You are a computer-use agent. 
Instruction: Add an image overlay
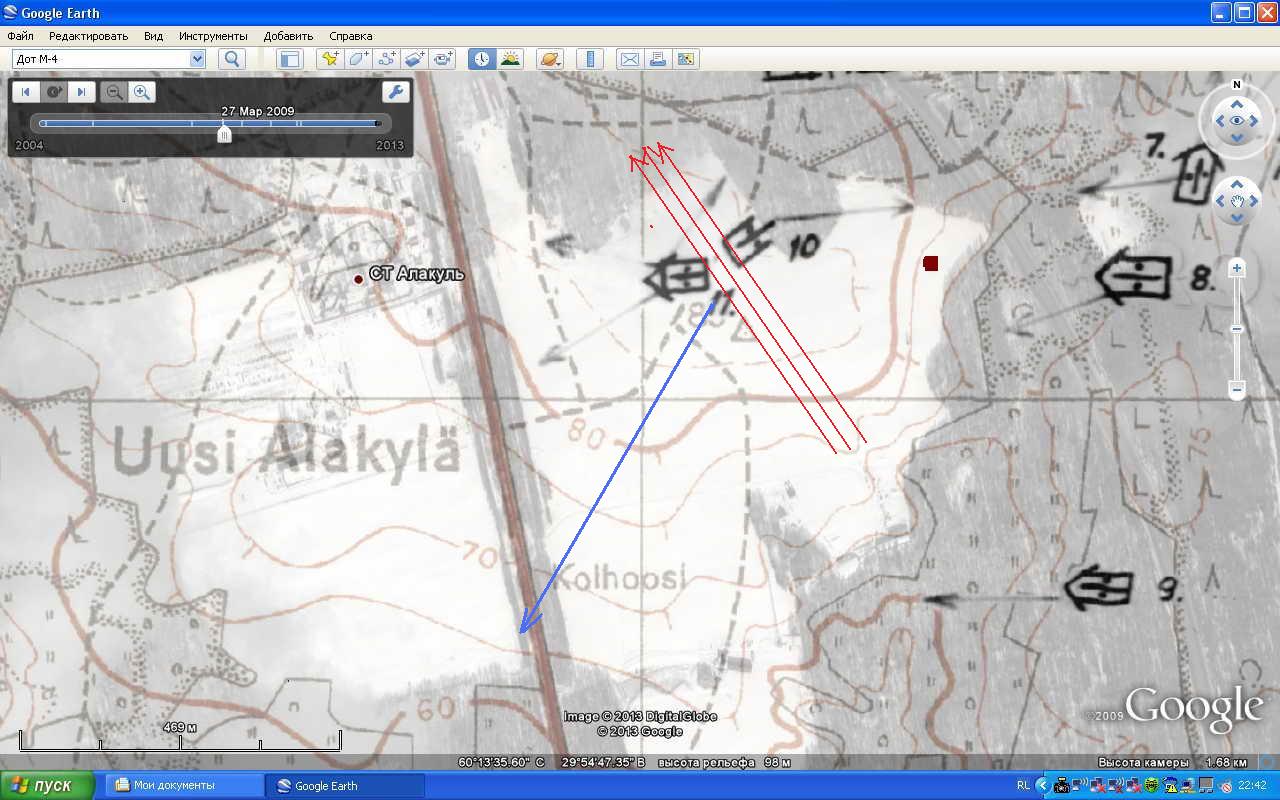click(x=415, y=59)
